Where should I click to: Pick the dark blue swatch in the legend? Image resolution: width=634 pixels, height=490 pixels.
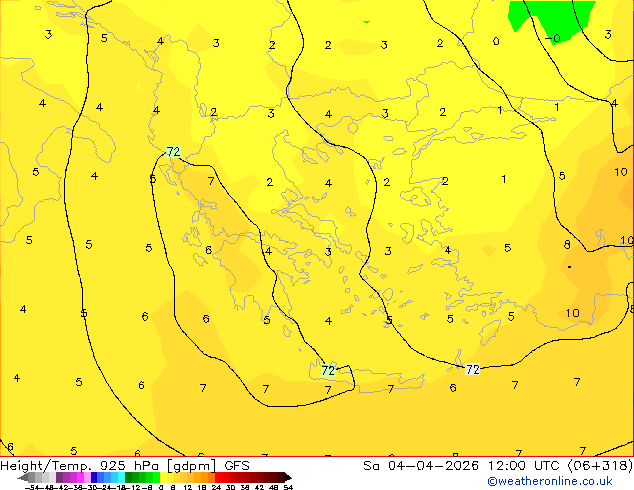[94, 477]
